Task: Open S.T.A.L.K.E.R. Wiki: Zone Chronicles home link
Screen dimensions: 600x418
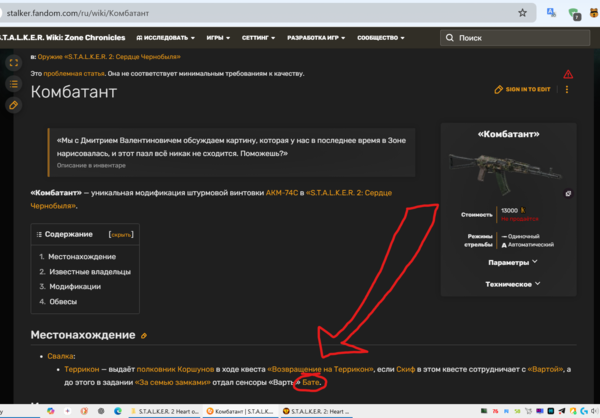Action: (x=62, y=38)
